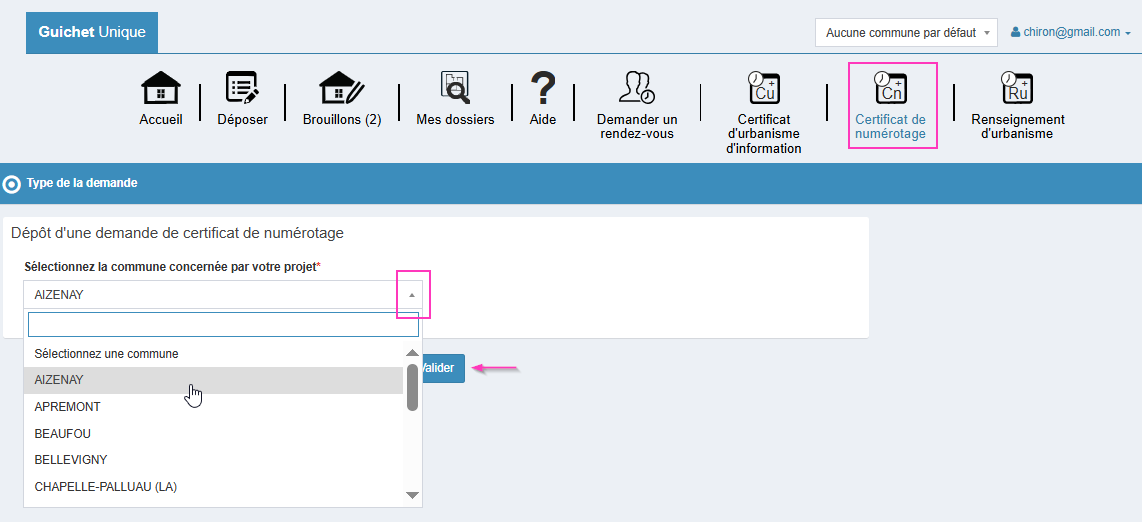Image resolution: width=1142 pixels, height=522 pixels.
Task: Click the Accueil house icon
Action: tap(160, 88)
